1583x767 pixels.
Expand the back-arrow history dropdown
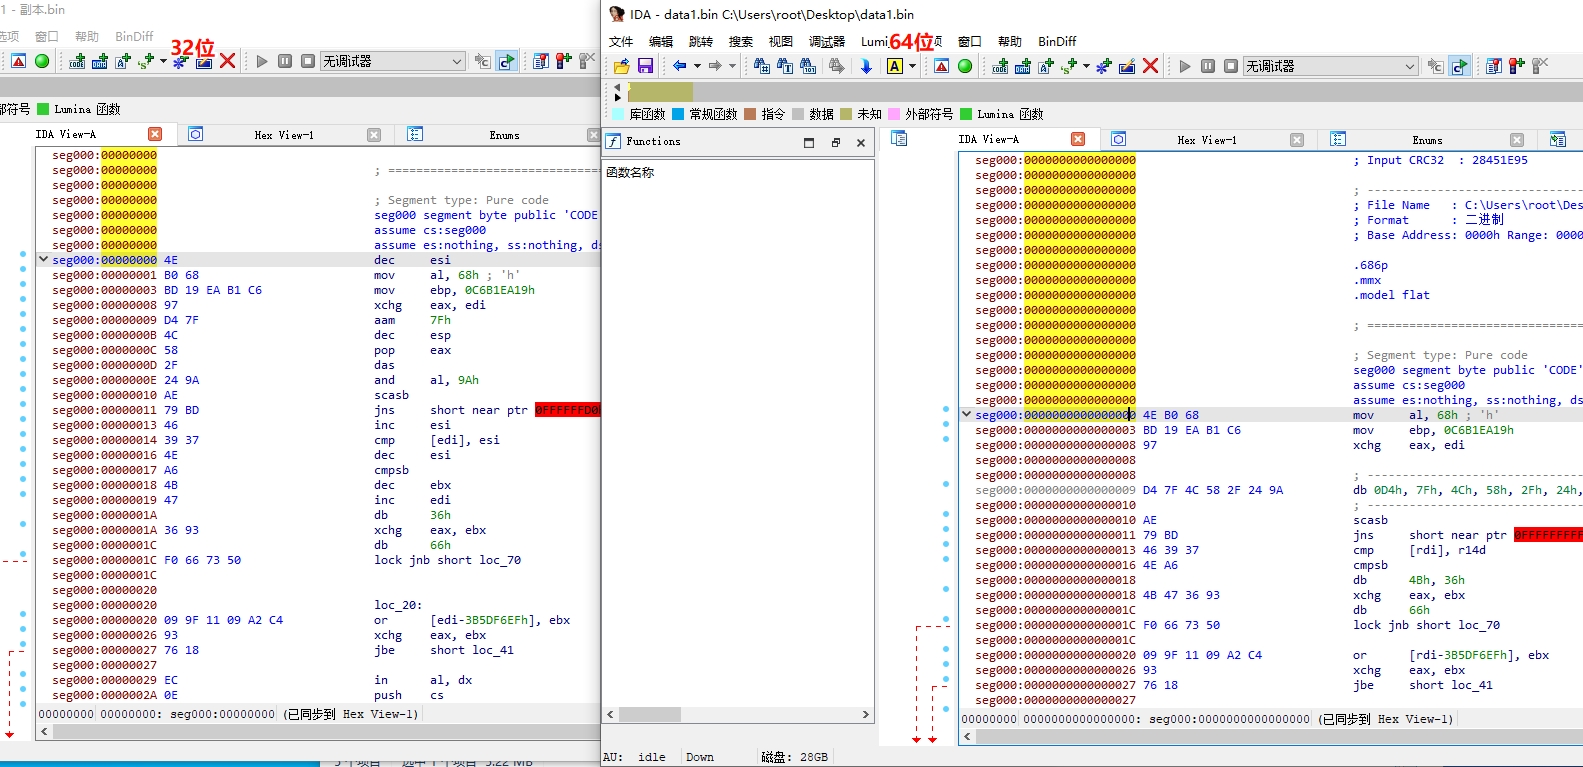pyautogui.click(x=697, y=66)
